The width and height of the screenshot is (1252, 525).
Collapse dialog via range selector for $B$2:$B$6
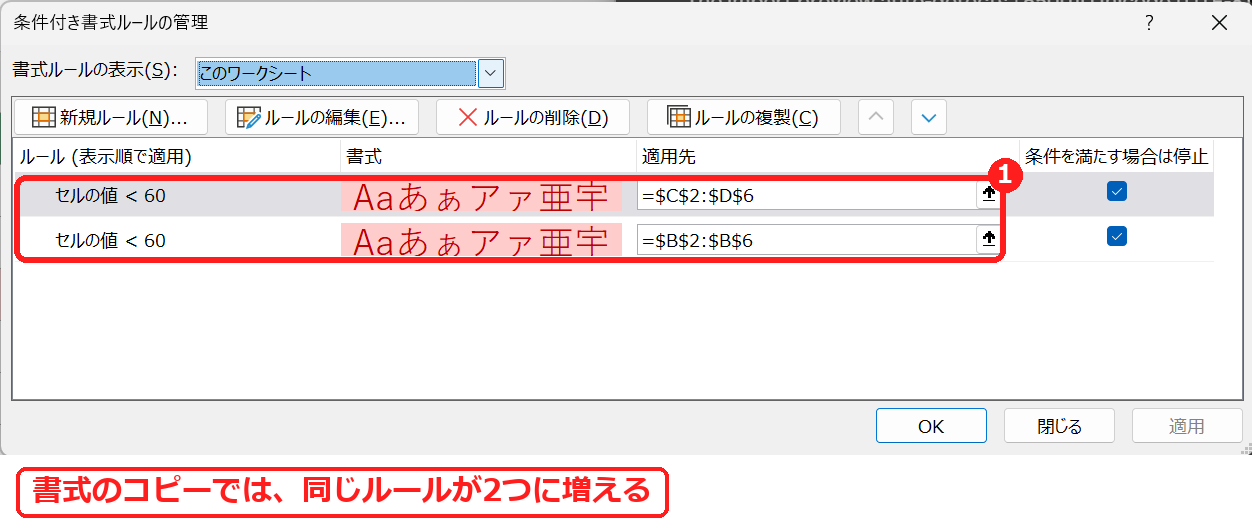click(989, 240)
